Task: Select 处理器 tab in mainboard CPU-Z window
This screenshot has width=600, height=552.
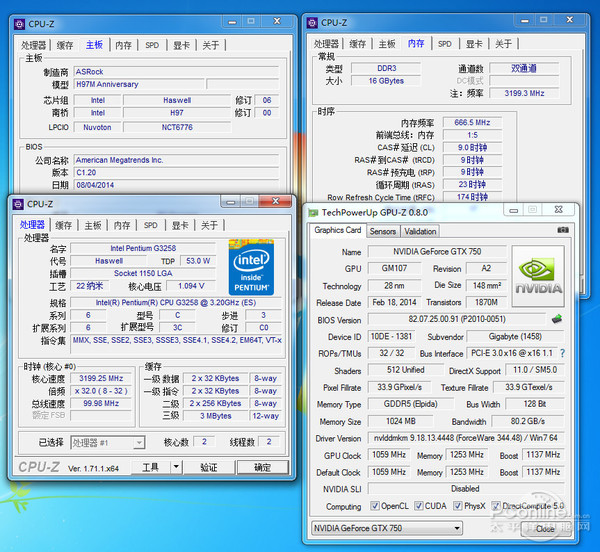Action: (x=34, y=45)
